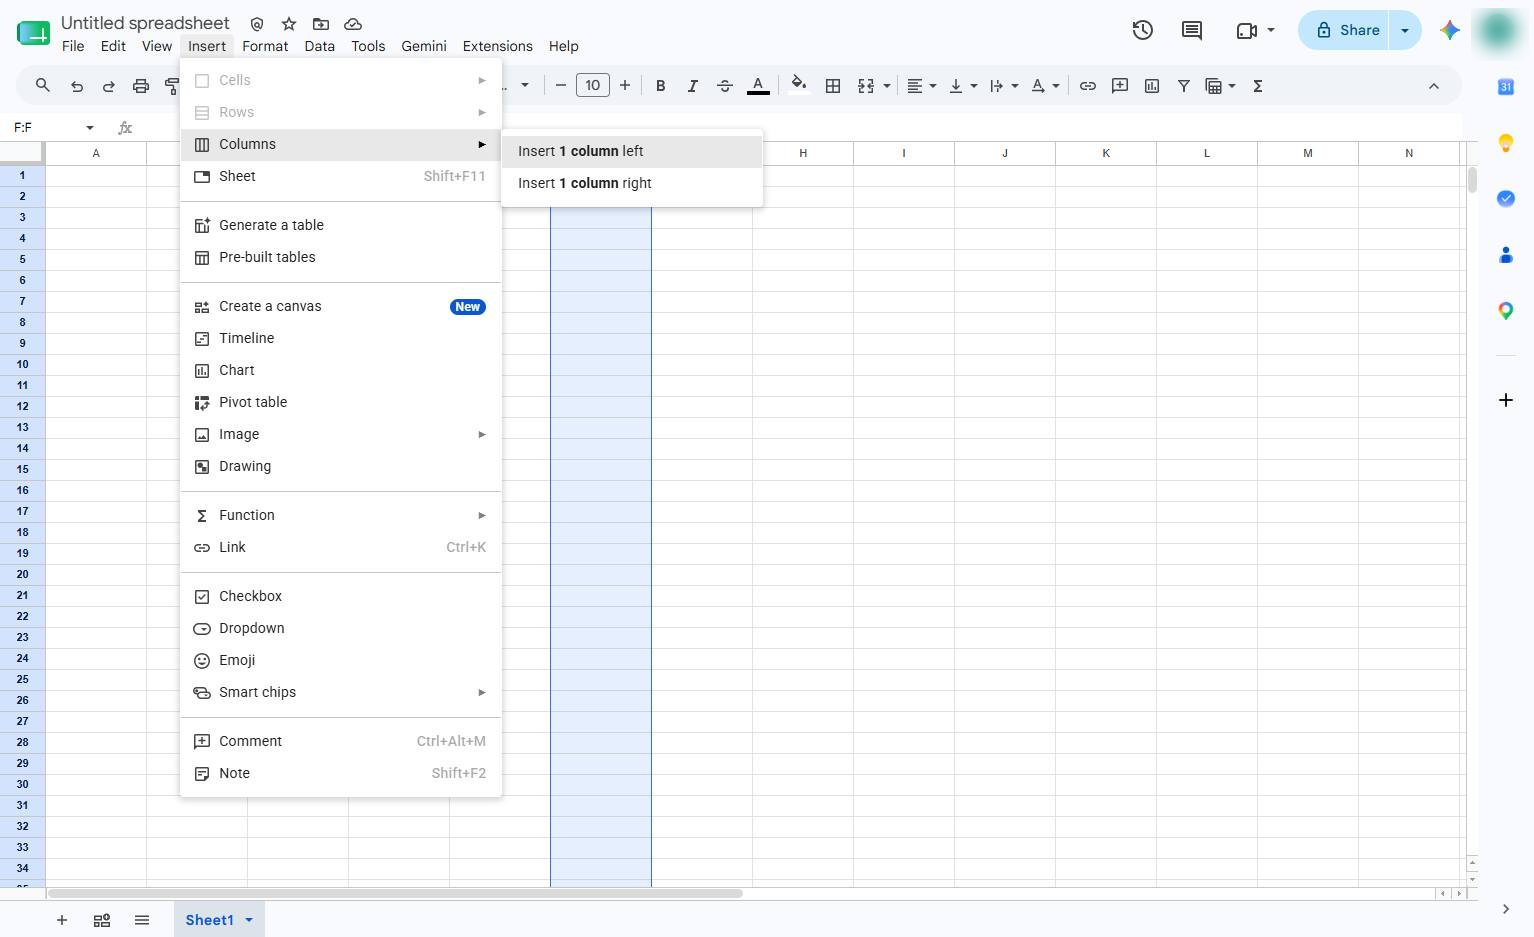1534x937 pixels.
Task: Collapse the toolbar with chevron
Action: (1434, 86)
